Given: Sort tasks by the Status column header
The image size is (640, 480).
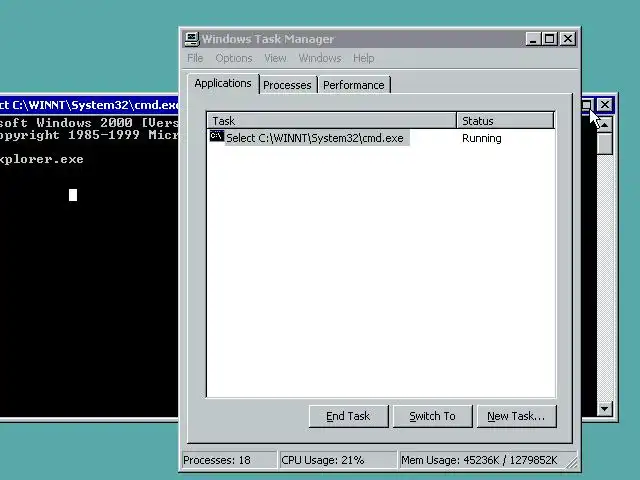Looking at the screenshot, I should (x=505, y=121).
